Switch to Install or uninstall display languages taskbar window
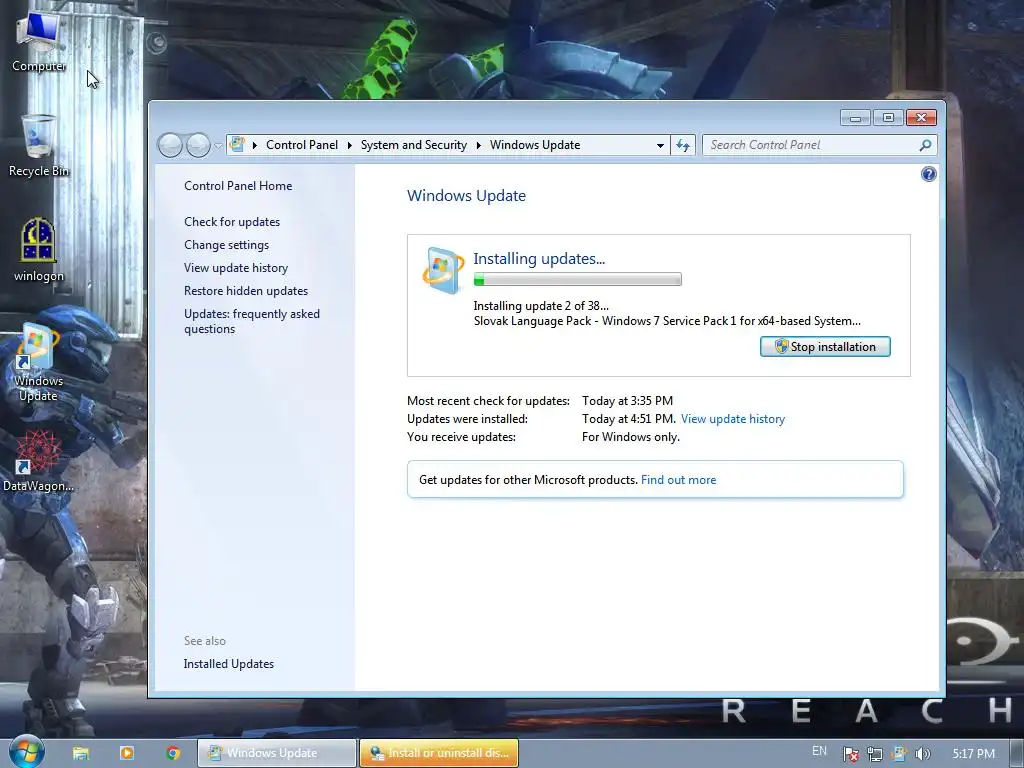The width and height of the screenshot is (1024, 768). click(x=439, y=753)
